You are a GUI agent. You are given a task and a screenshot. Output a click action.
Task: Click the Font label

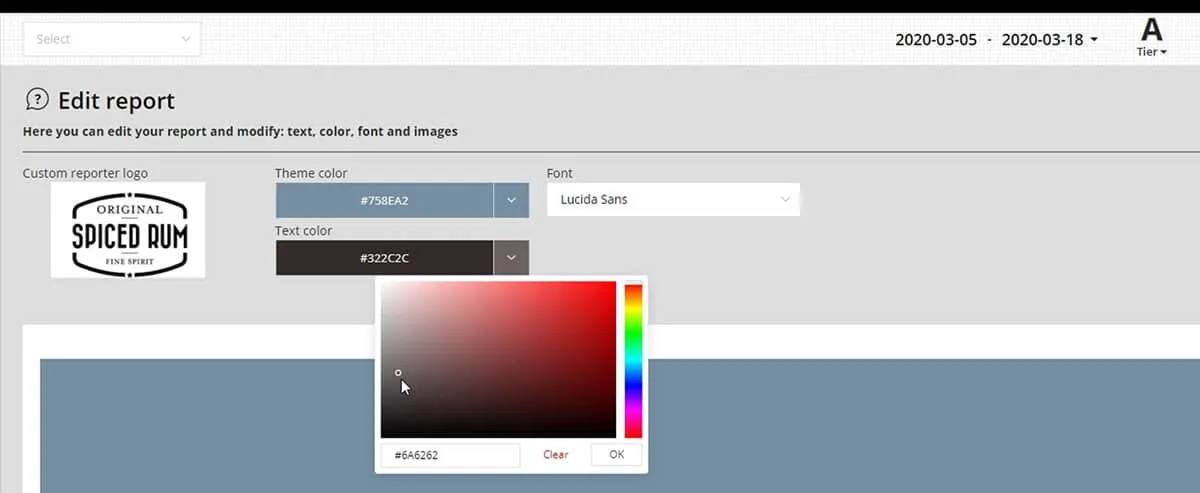pyautogui.click(x=560, y=173)
